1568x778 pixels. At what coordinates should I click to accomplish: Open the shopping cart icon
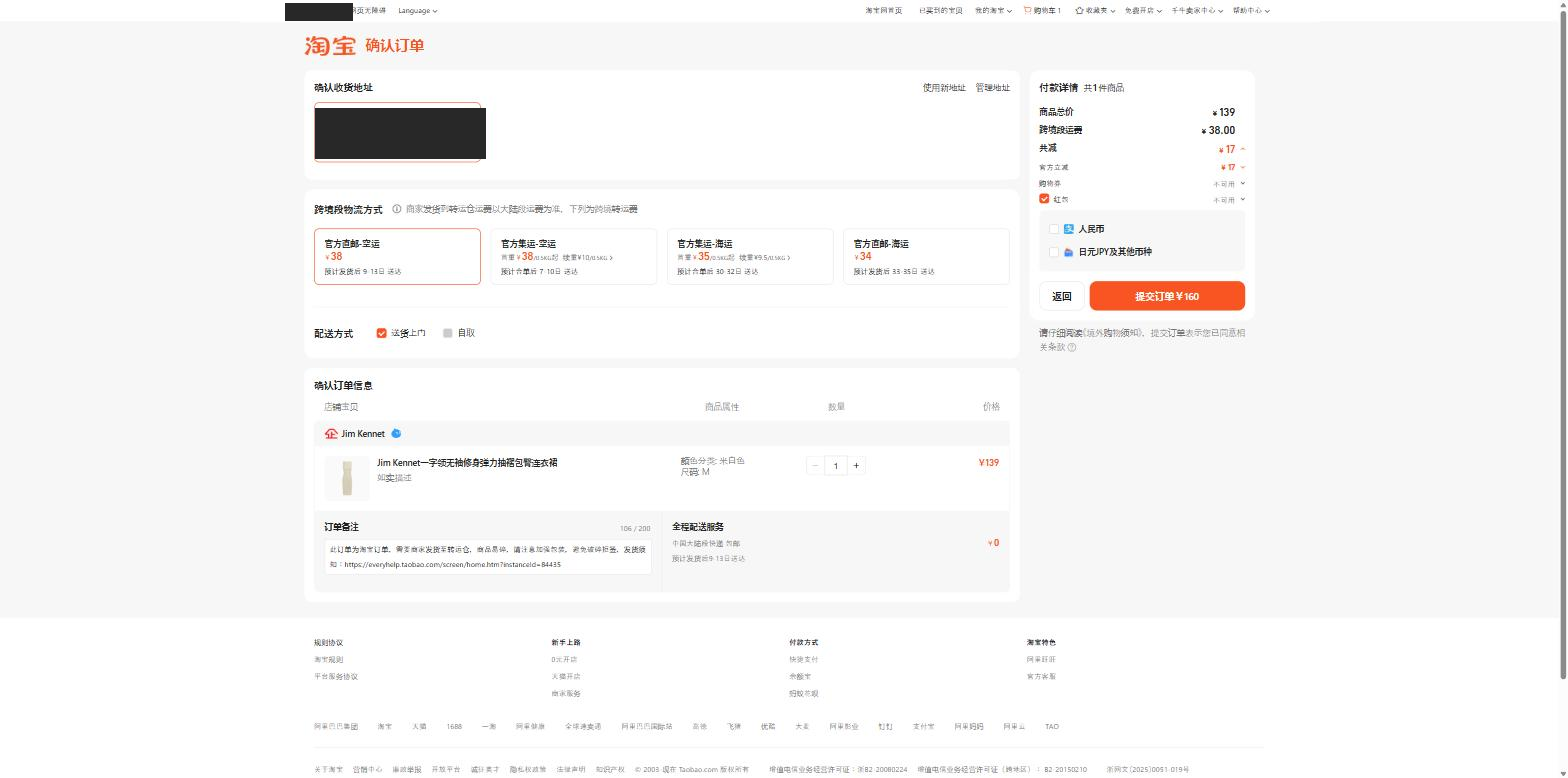click(x=1027, y=10)
